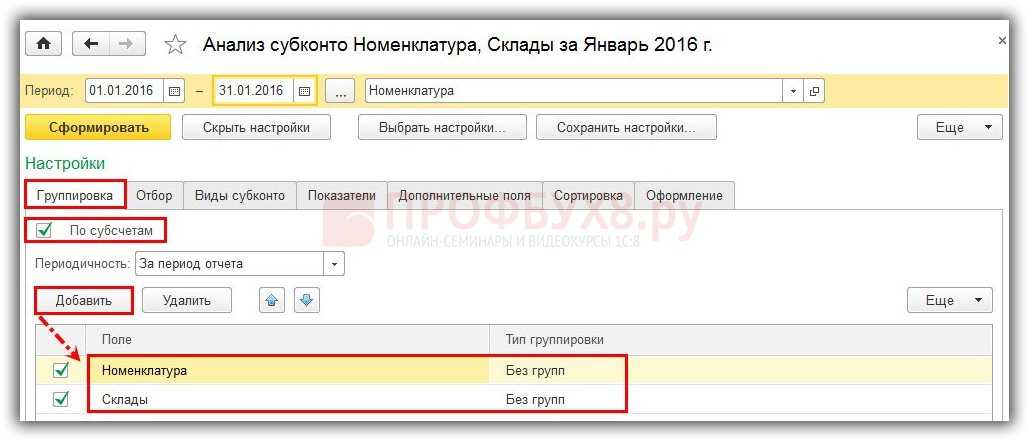The width and height of the screenshot is (1029, 441).
Task: Move the selected grouping row down
Action: tap(306, 301)
